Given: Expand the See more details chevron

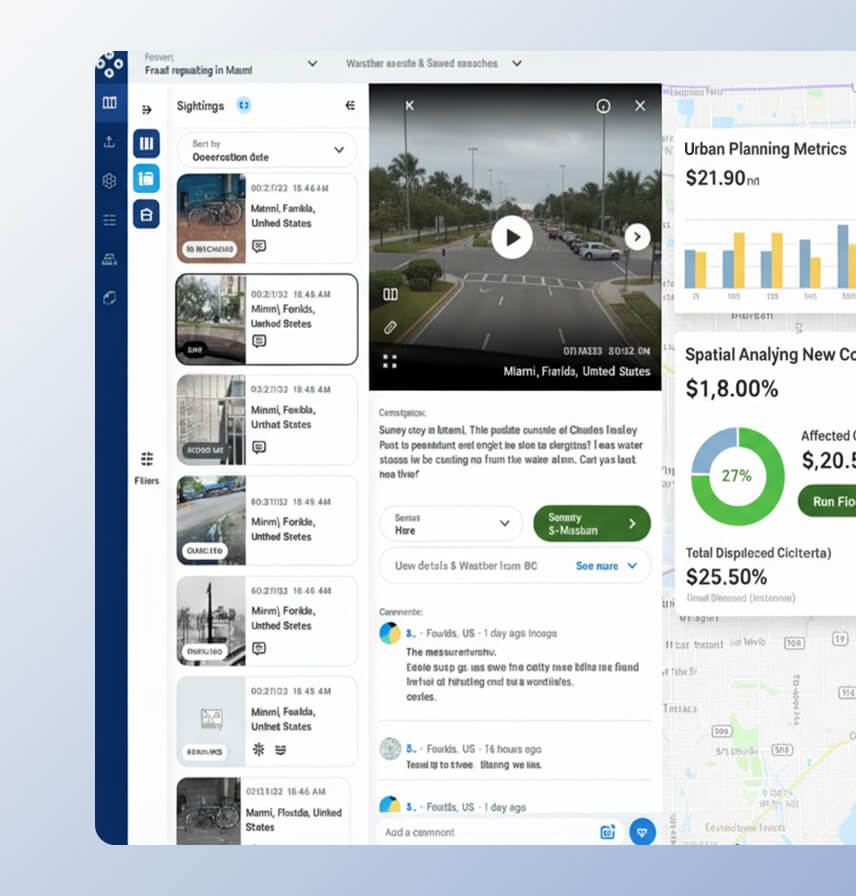Looking at the screenshot, I should pyautogui.click(x=632, y=566).
